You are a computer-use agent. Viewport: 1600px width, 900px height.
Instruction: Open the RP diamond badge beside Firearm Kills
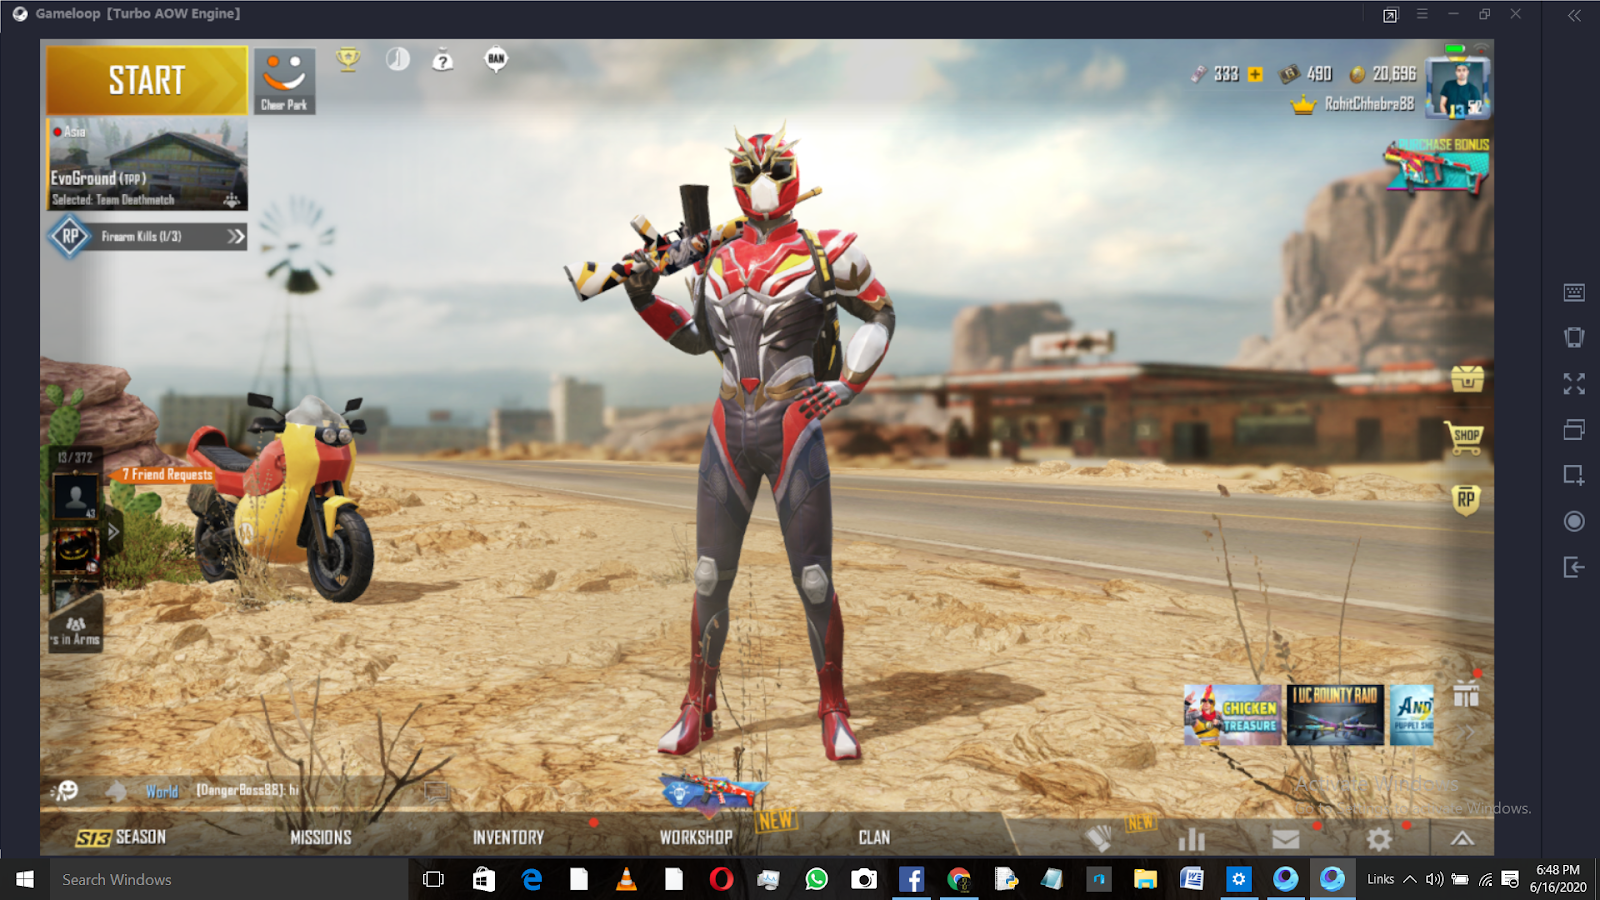coord(70,237)
